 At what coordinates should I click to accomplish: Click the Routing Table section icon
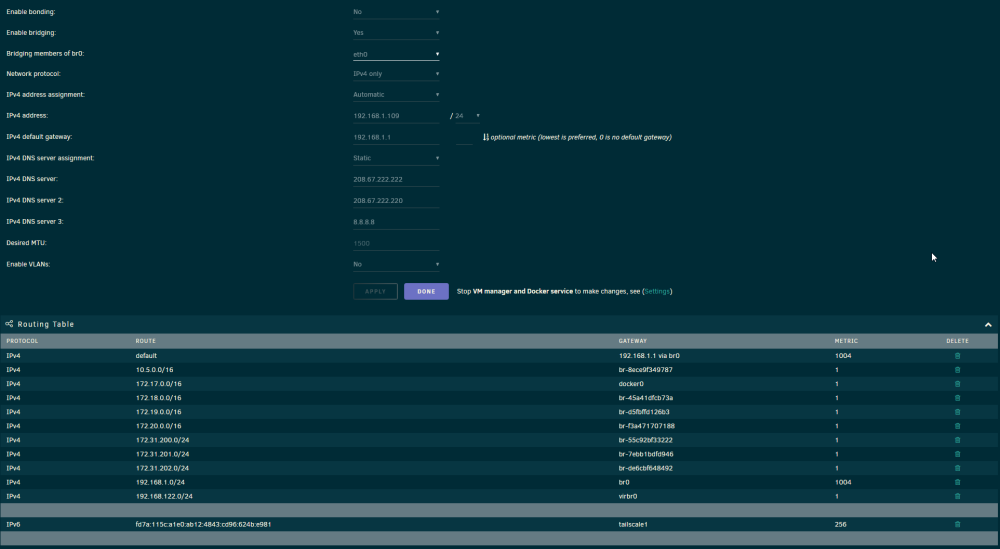[9, 324]
